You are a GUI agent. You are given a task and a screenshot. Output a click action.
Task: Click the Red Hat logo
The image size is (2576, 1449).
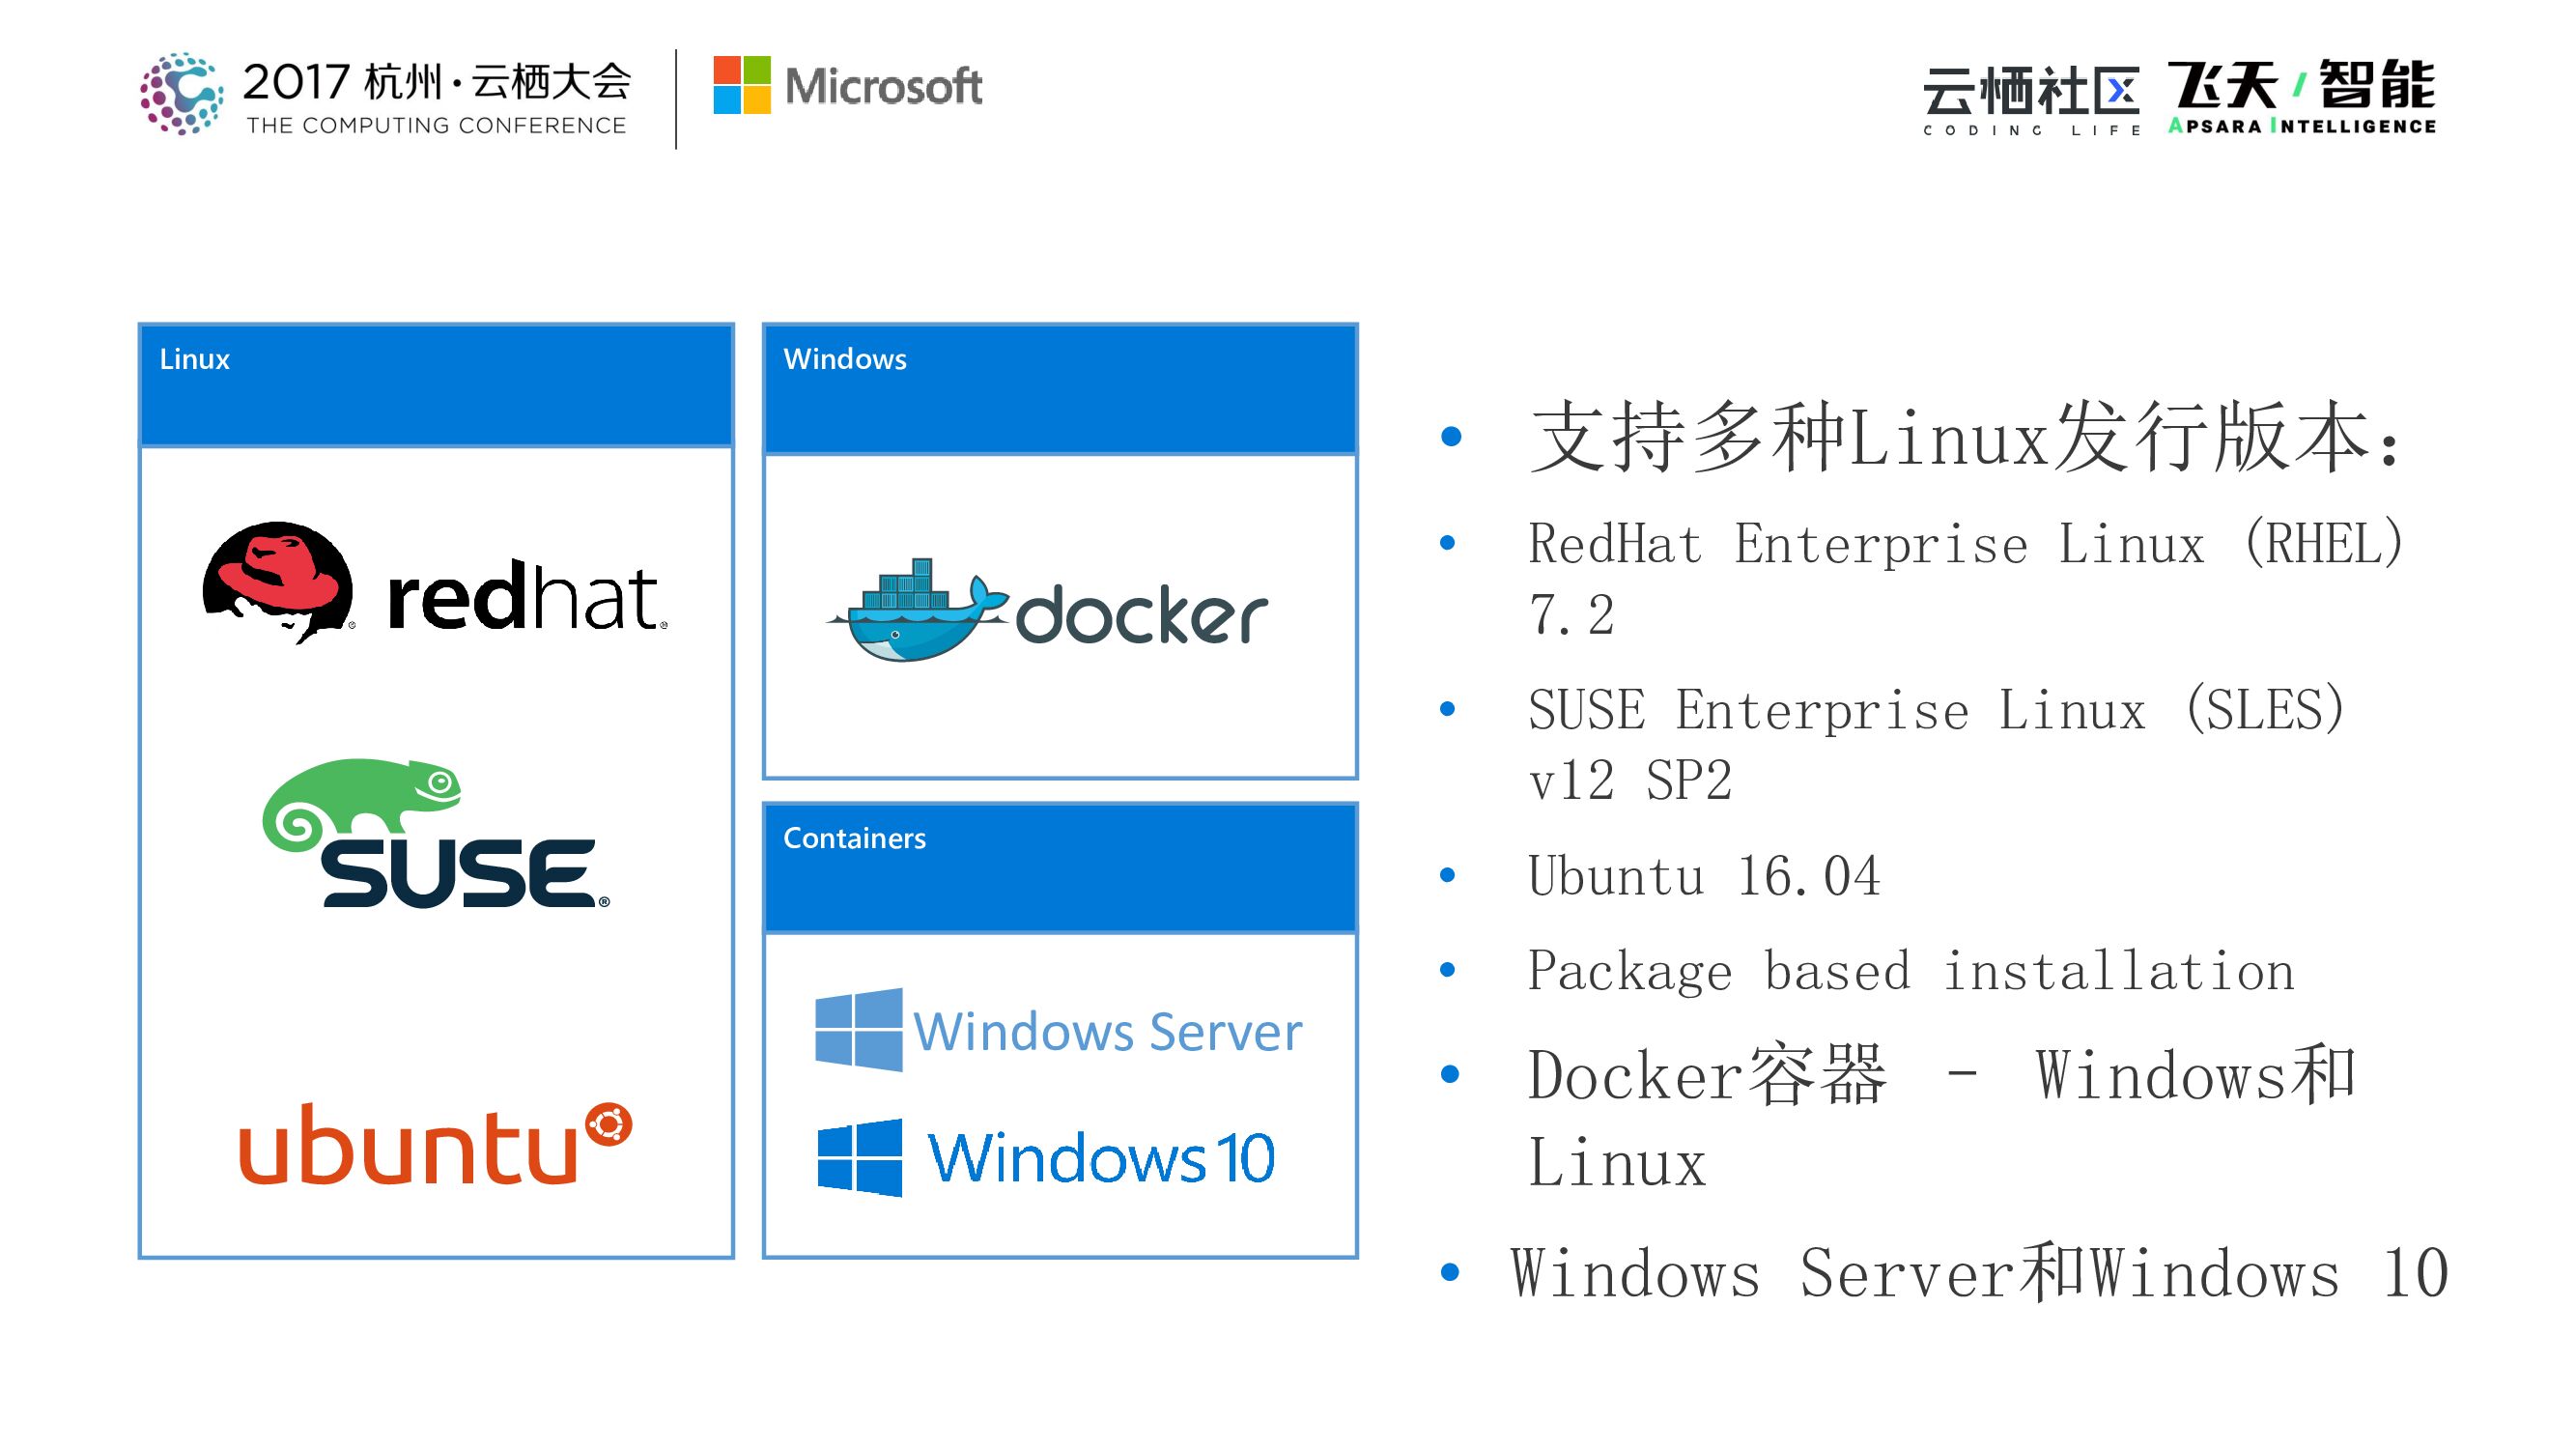point(432,584)
